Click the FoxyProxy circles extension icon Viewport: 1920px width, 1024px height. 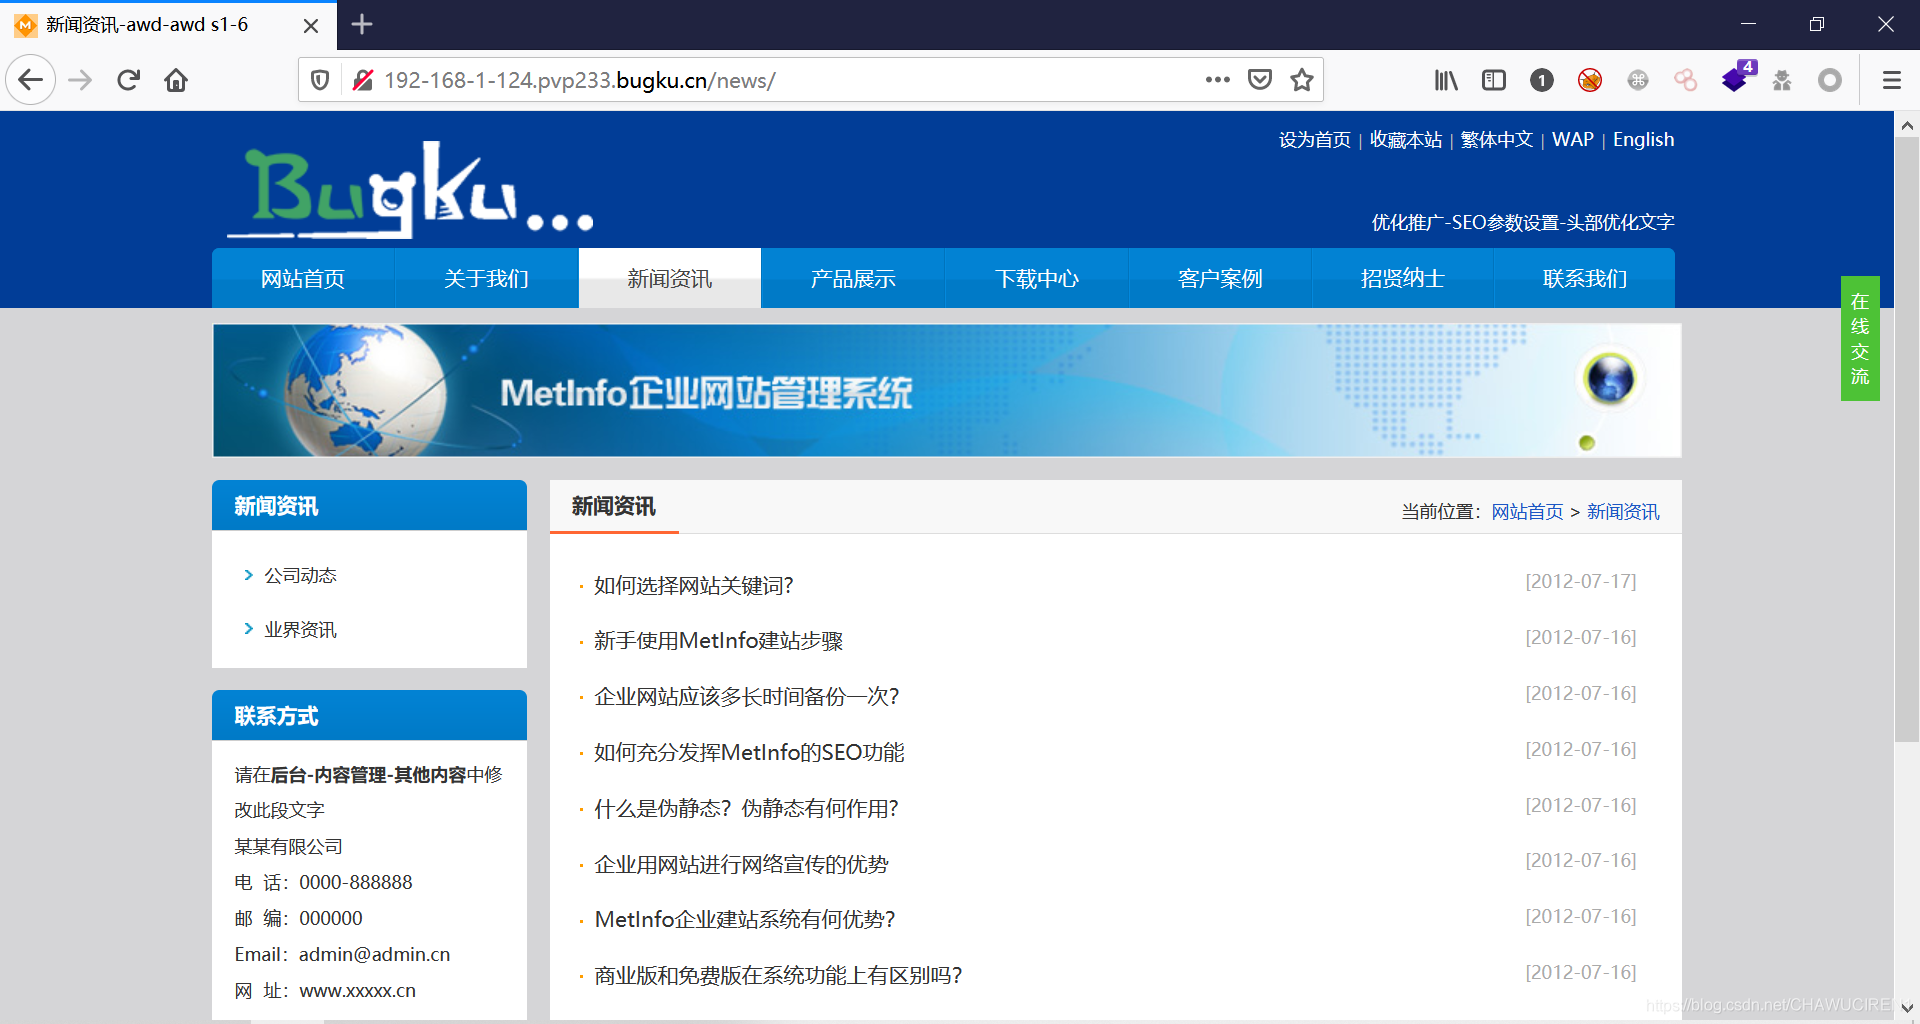1685,80
